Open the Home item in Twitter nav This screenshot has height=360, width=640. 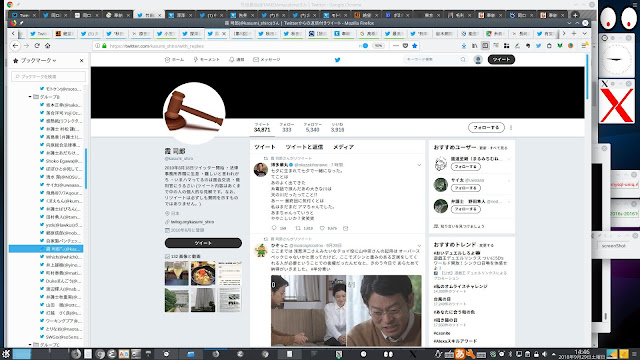[x=174, y=60]
